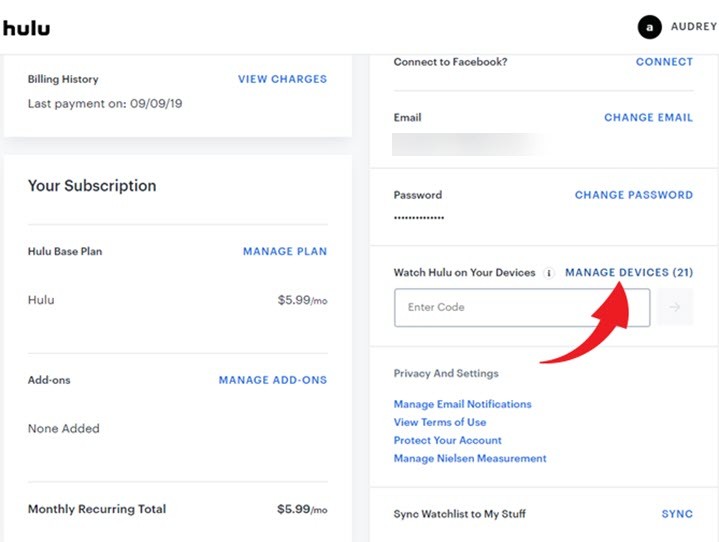The image size is (719, 542).
Task: Click CONNECT to Facebook link
Action: [664, 62]
